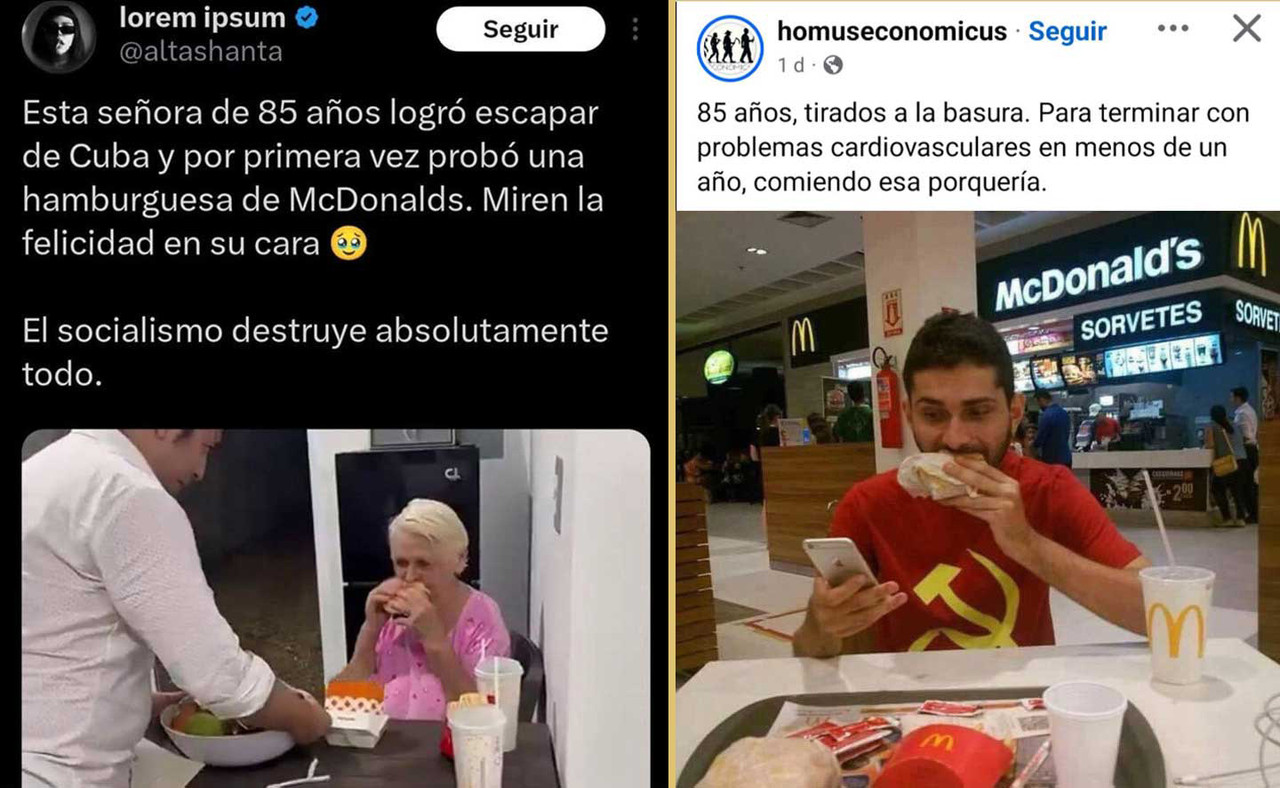The height and width of the screenshot is (788, 1280).
Task: Click the public globe audience icon
Action: coord(832,65)
